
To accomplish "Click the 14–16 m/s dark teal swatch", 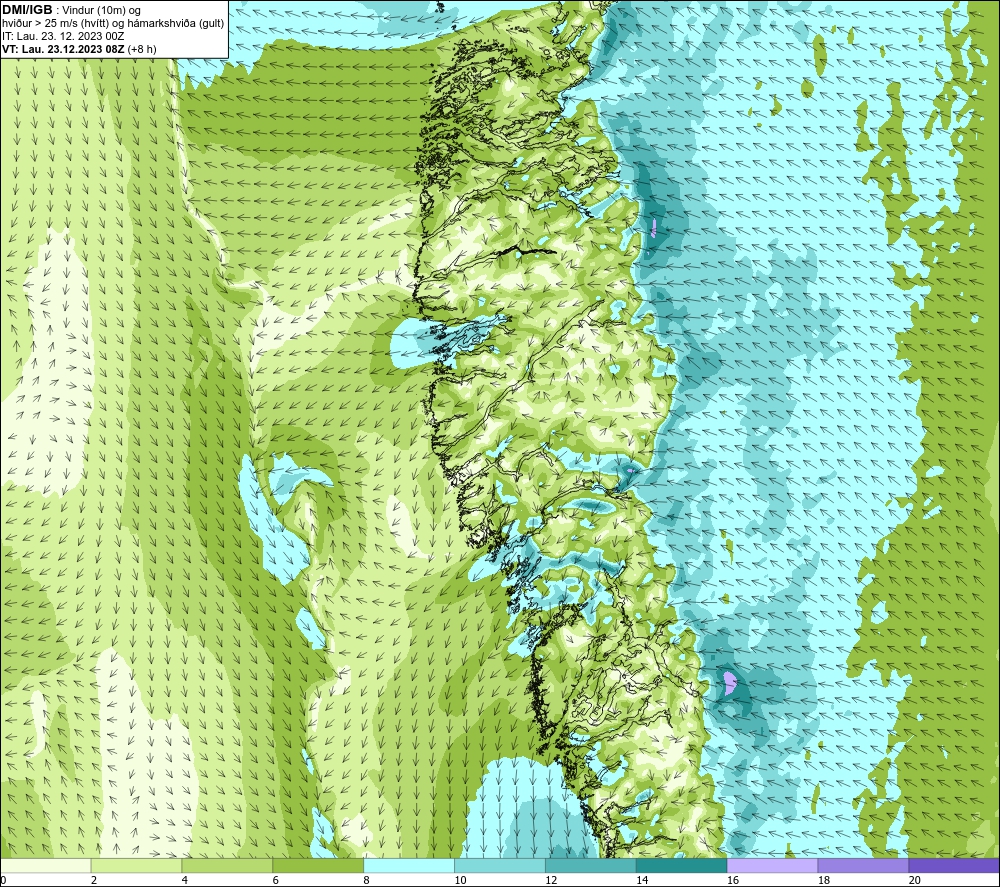I will point(681,865).
